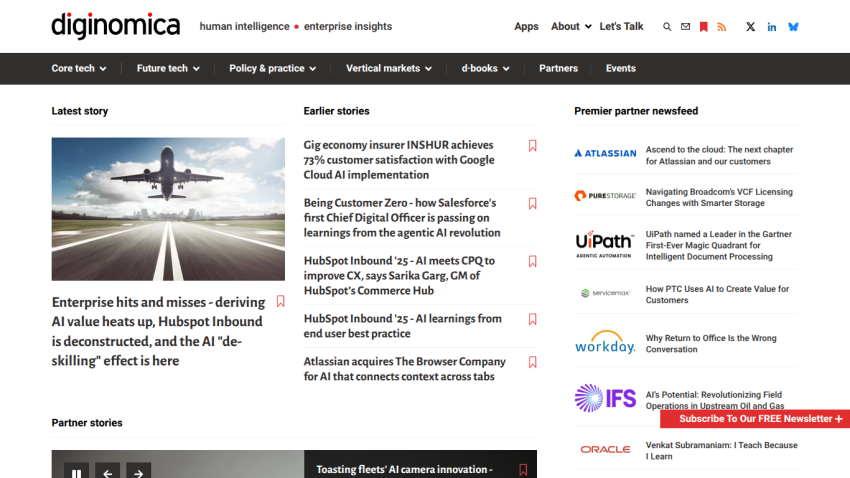The height and width of the screenshot is (478, 850).
Task: Visit the Bluesky butterfly icon
Action: click(x=793, y=27)
